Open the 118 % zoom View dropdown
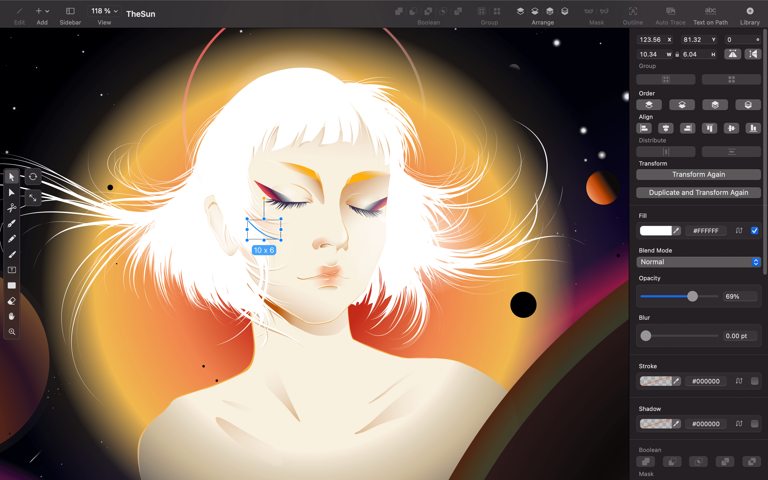The height and width of the screenshot is (480, 768). tap(104, 11)
